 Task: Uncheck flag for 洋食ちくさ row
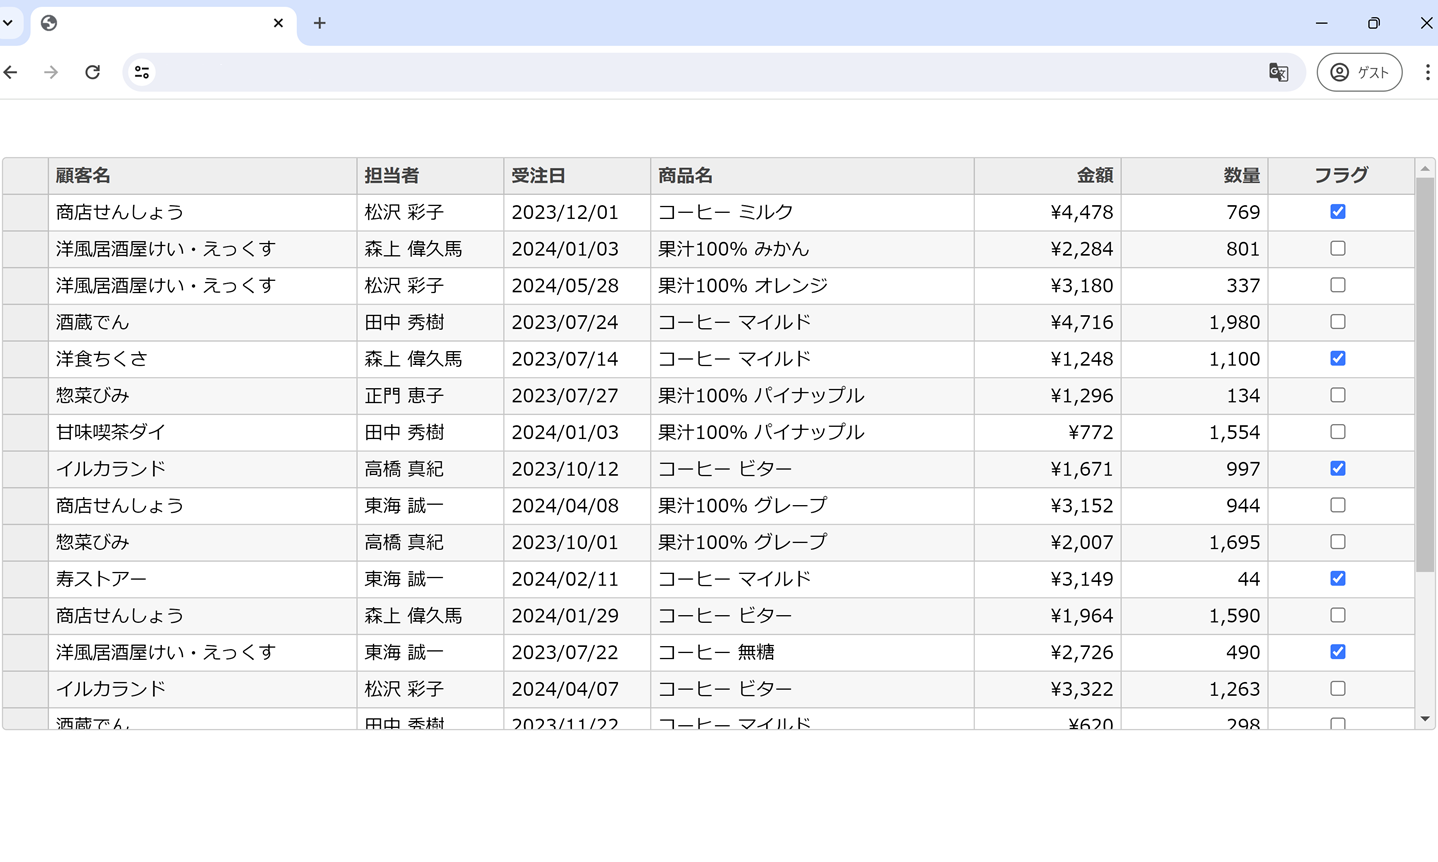coord(1338,358)
